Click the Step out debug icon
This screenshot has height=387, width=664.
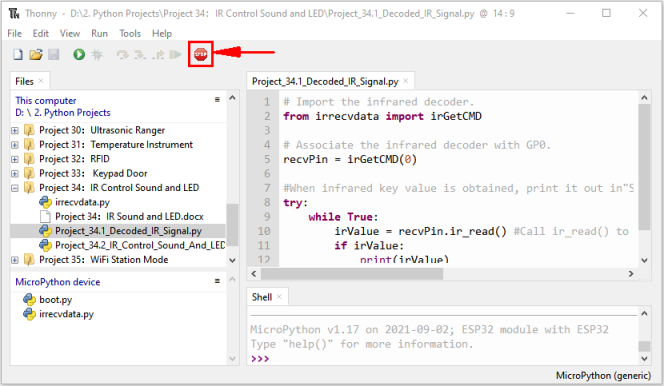click(x=158, y=55)
